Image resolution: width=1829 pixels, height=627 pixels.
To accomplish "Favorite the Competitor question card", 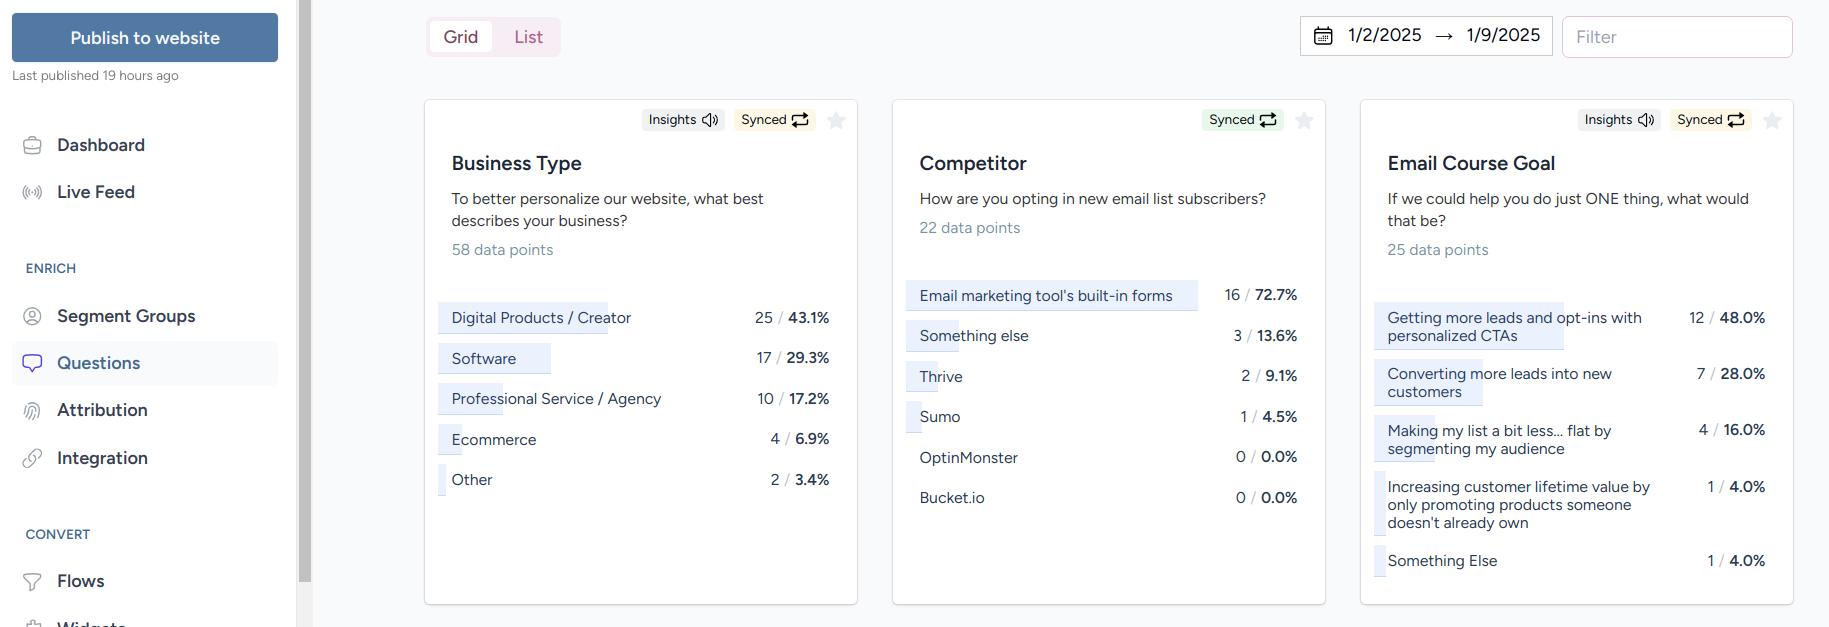I will pos(1304,121).
